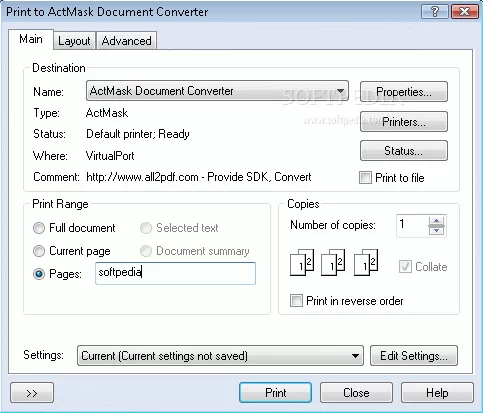Open the Advanced tab
Screen dimensions: 483x413
click(x=126, y=41)
